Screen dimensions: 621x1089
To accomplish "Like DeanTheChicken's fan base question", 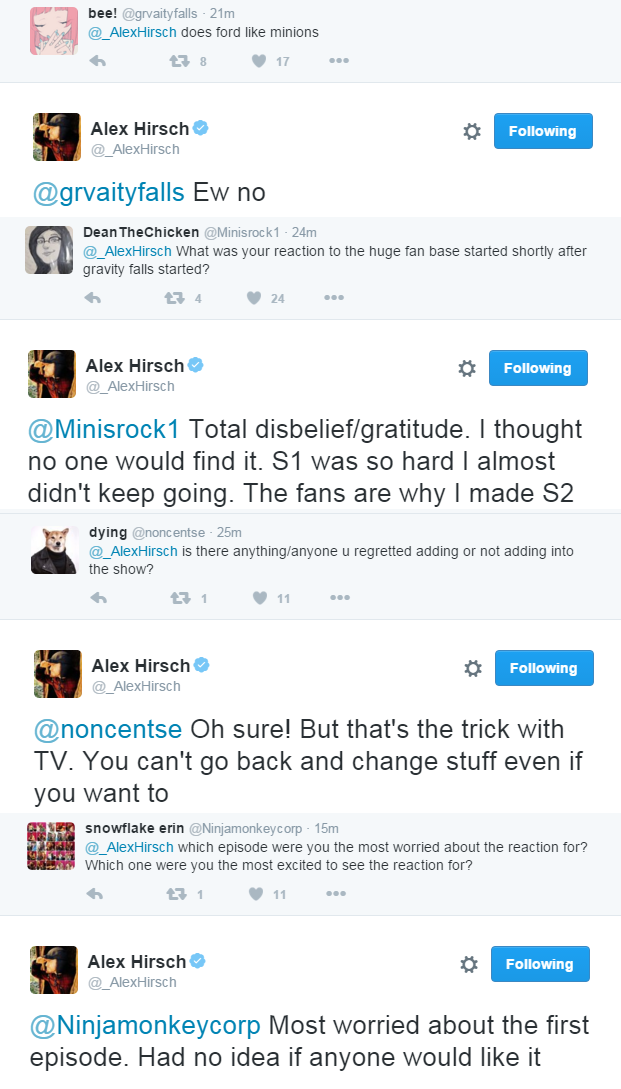I will pos(255,298).
